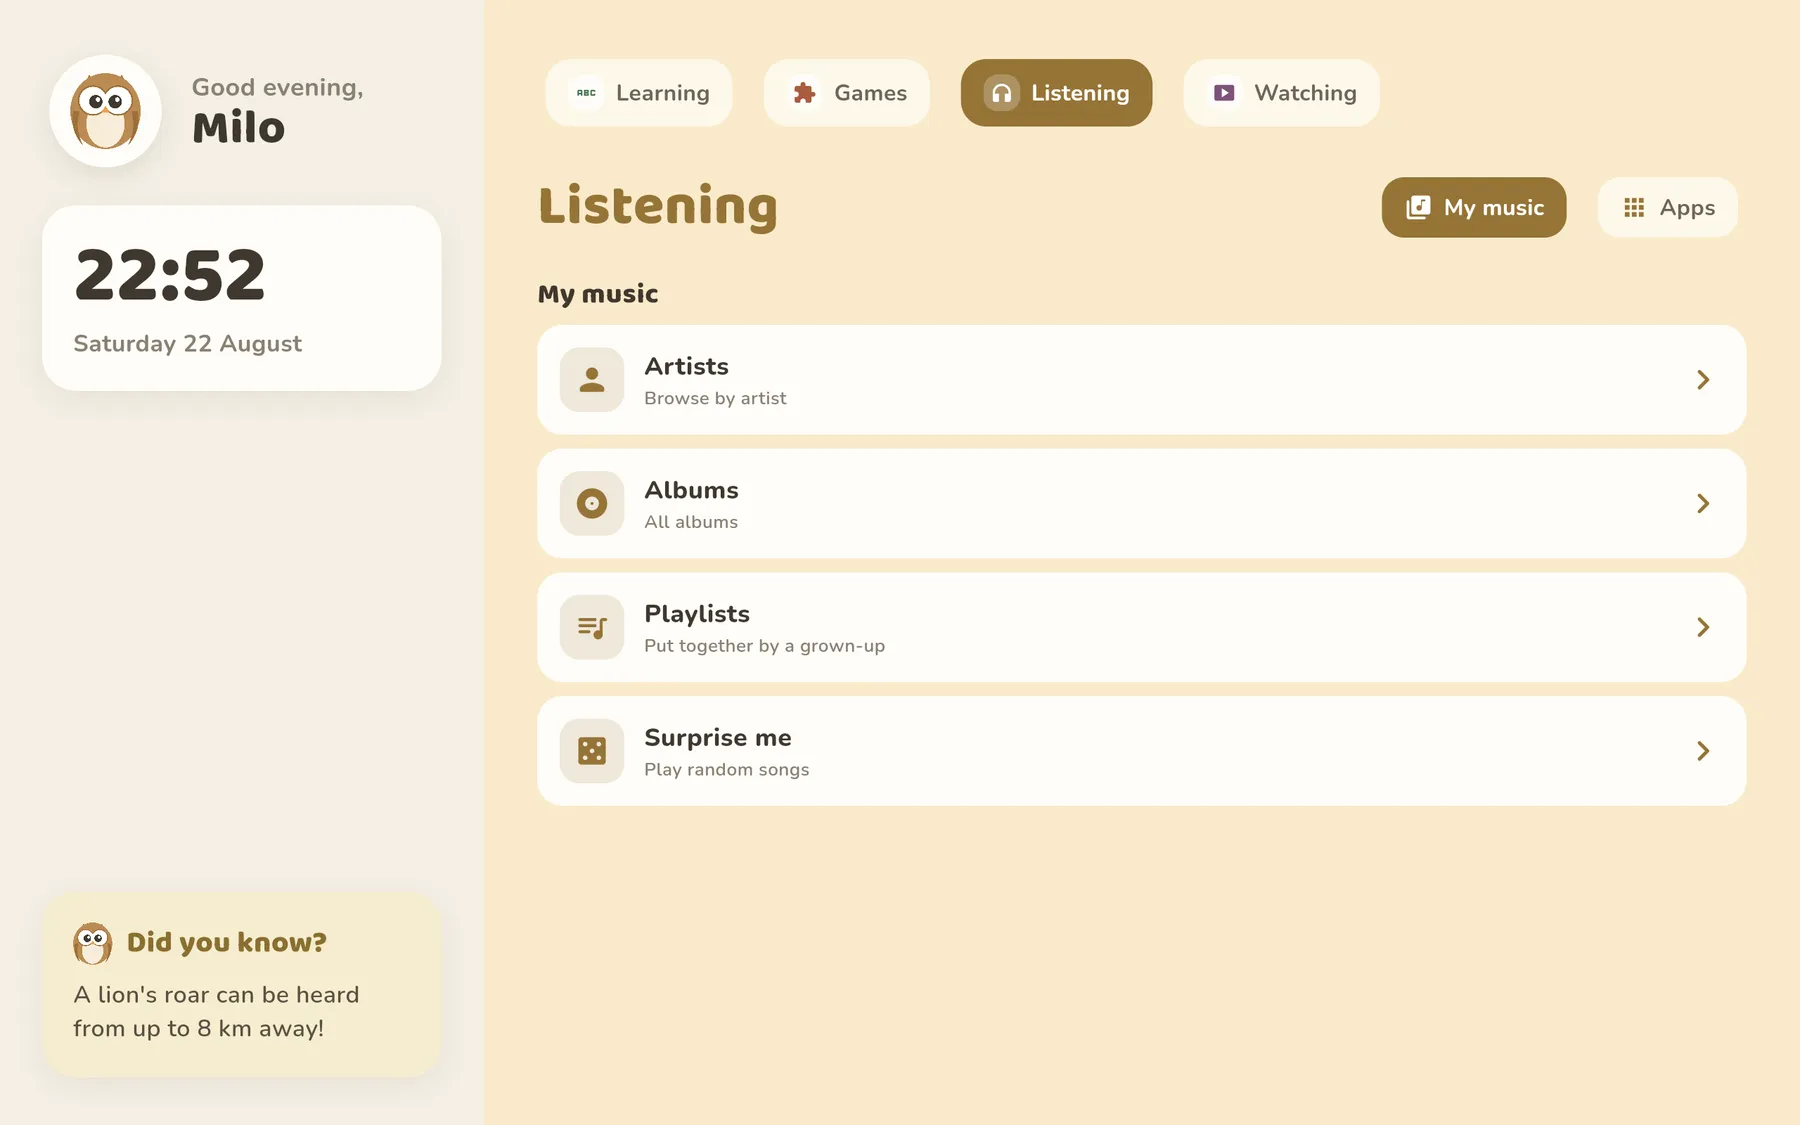This screenshot has width=1800, height=1125.
Task: Click the person icon for Artists
Action: click(x=592, y=380)
